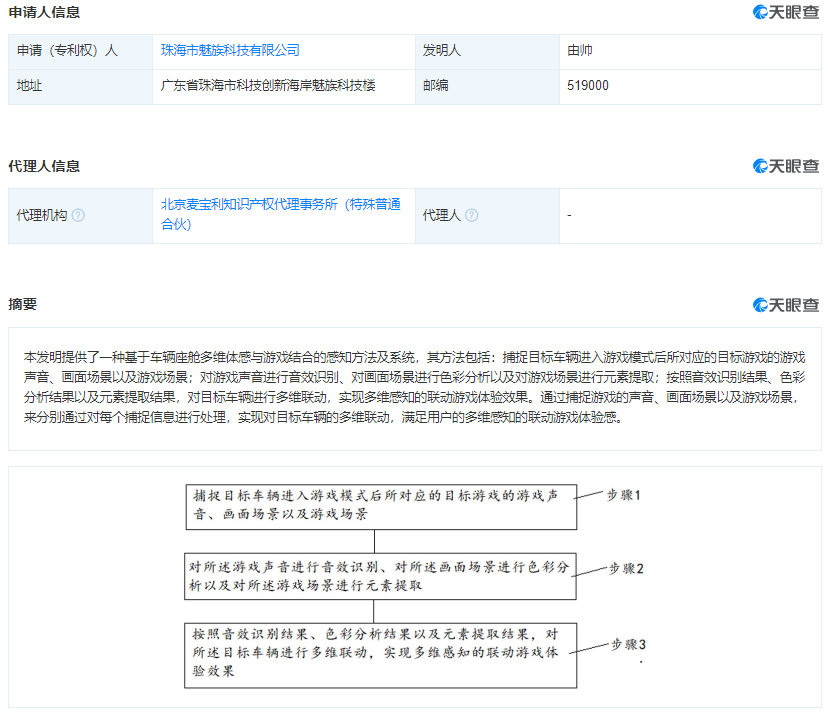The image size is (828, 724).
Task: Click the help icon next to 代理机构
Action: (x=79, y=215)
